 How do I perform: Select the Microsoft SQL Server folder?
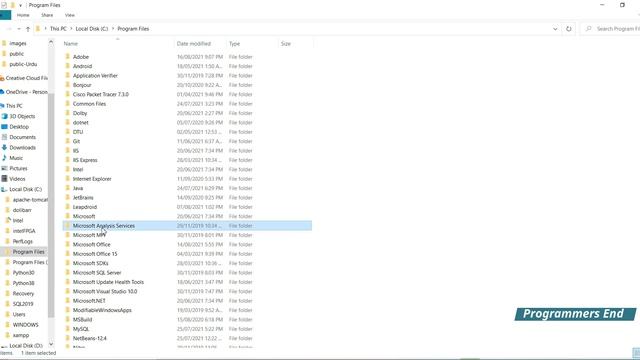[x=97, y=273]
